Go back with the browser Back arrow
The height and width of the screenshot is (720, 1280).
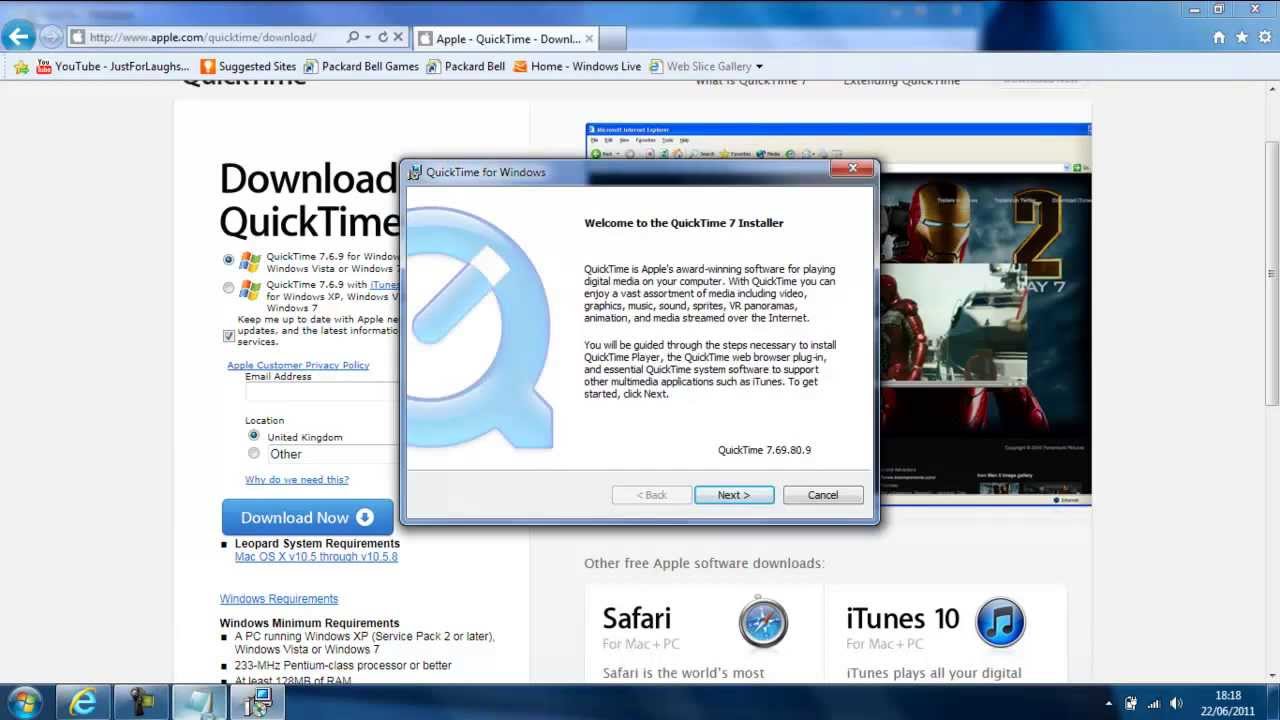18,37
